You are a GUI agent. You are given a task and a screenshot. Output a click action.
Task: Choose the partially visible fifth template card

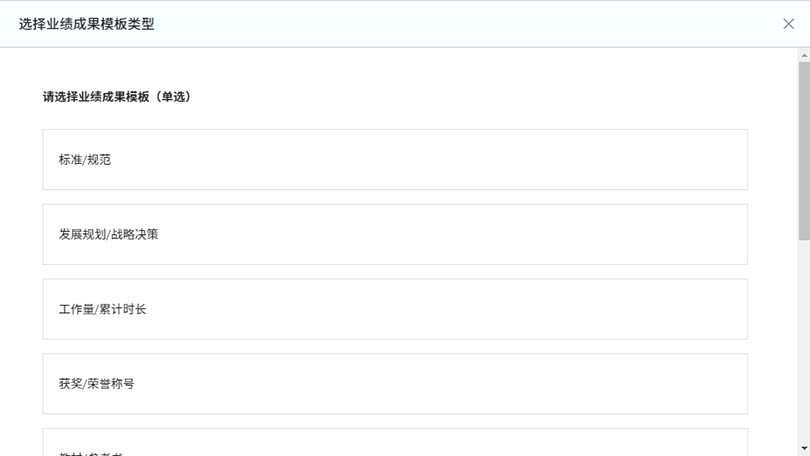pyautogui.click(x=395, y=444)
